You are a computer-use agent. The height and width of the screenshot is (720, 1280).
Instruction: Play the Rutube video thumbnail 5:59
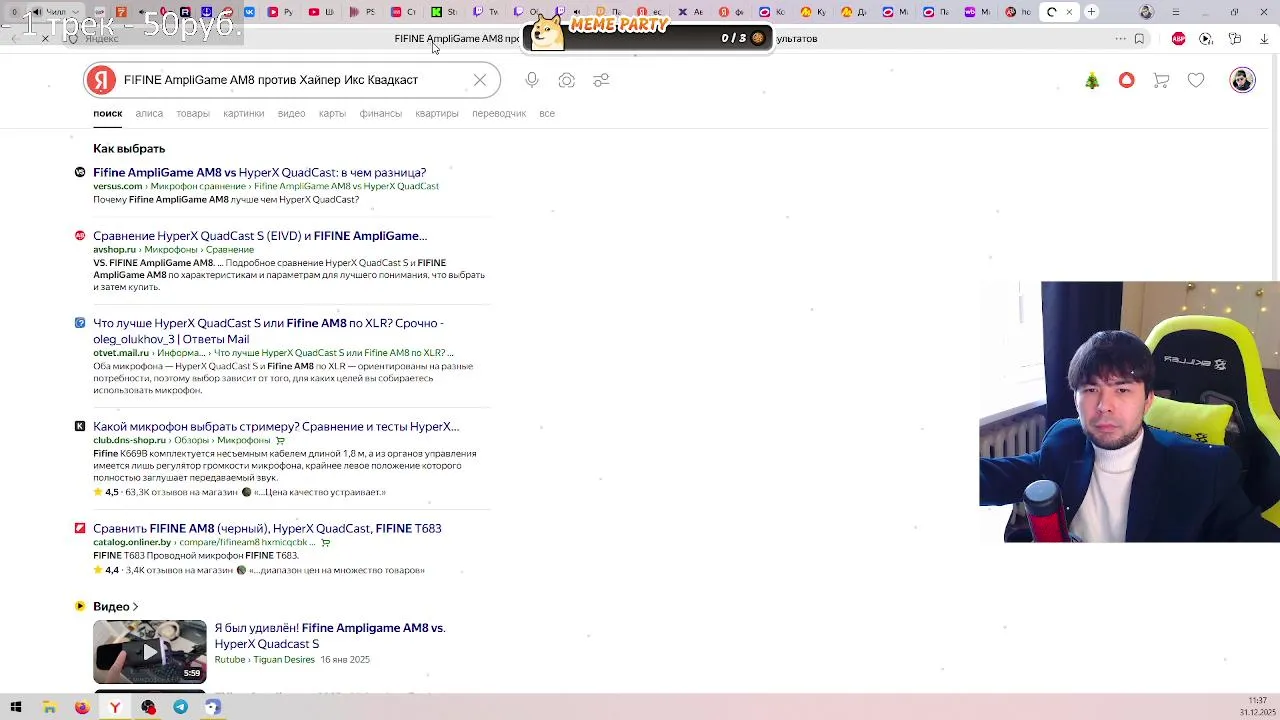(150, 651)
